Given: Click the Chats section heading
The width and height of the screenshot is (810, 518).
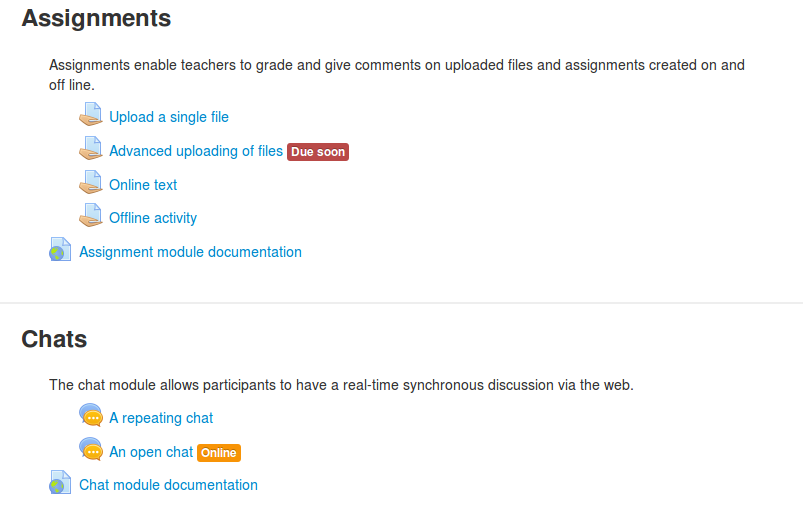Looking at the screenshot, I should click(54, 339).
